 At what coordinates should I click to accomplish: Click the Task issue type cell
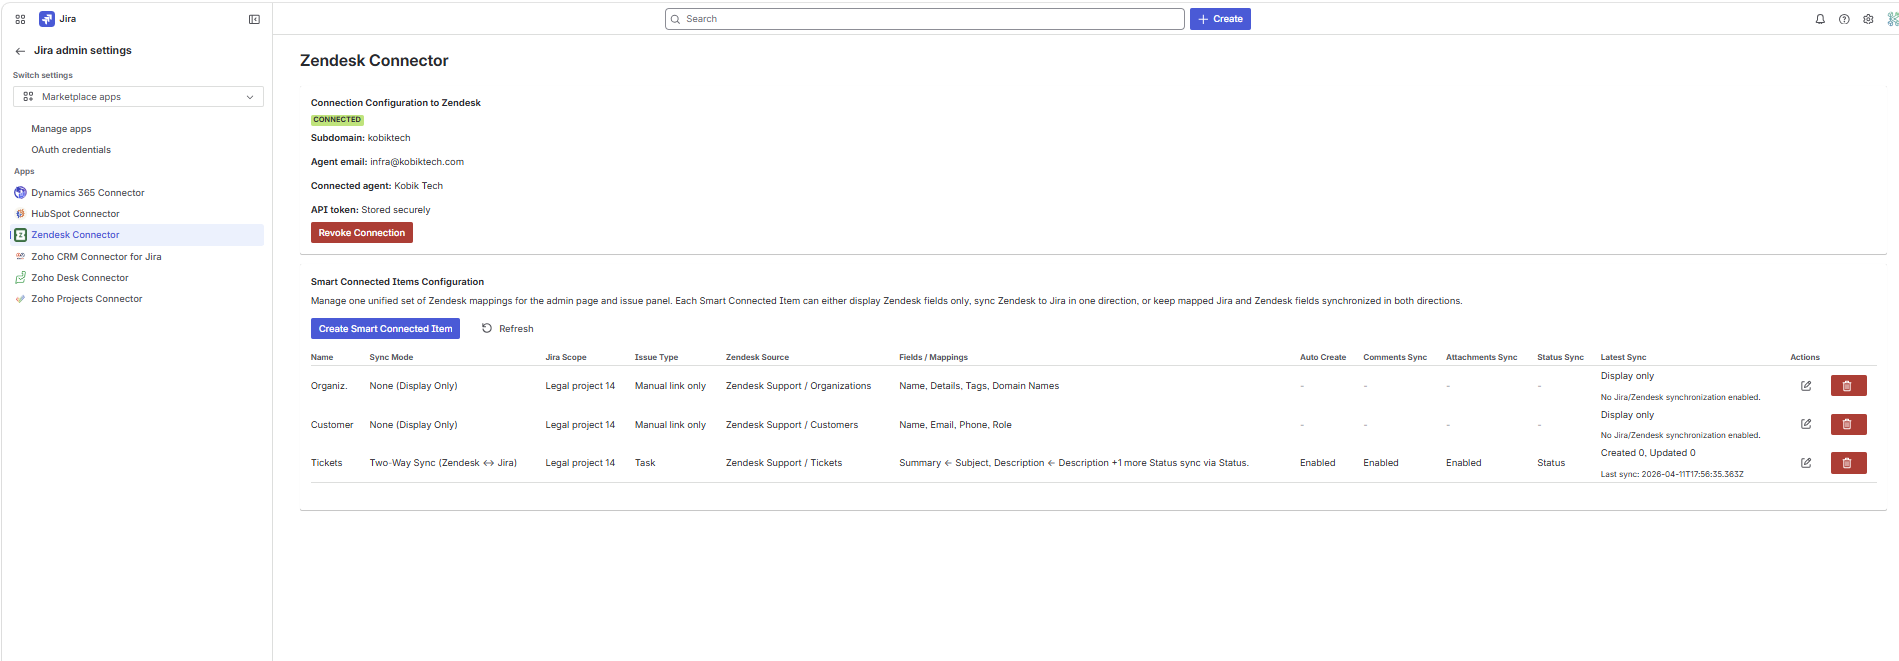pos(645,463)
